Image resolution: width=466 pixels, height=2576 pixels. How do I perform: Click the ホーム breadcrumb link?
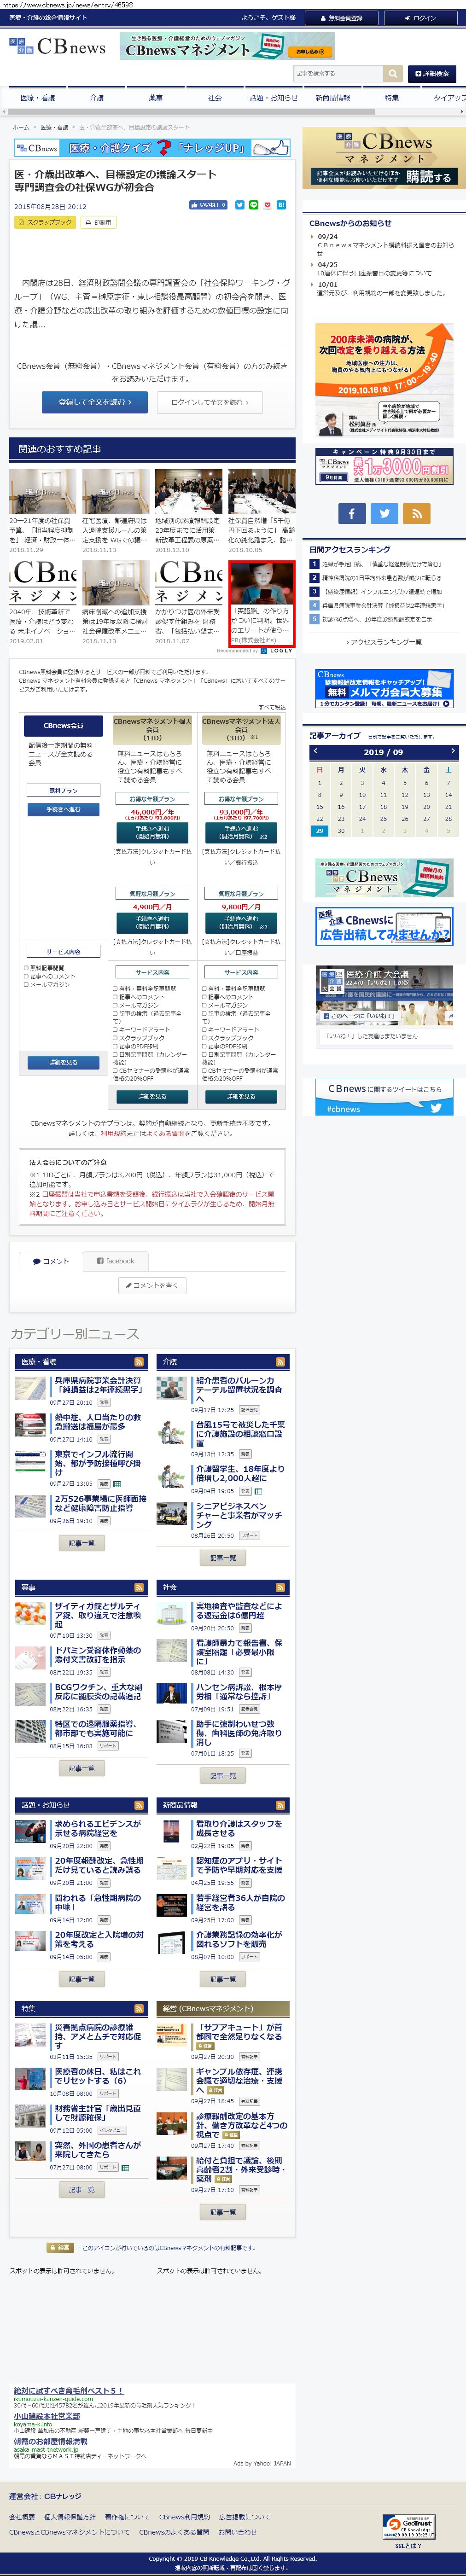pos(21,127)
